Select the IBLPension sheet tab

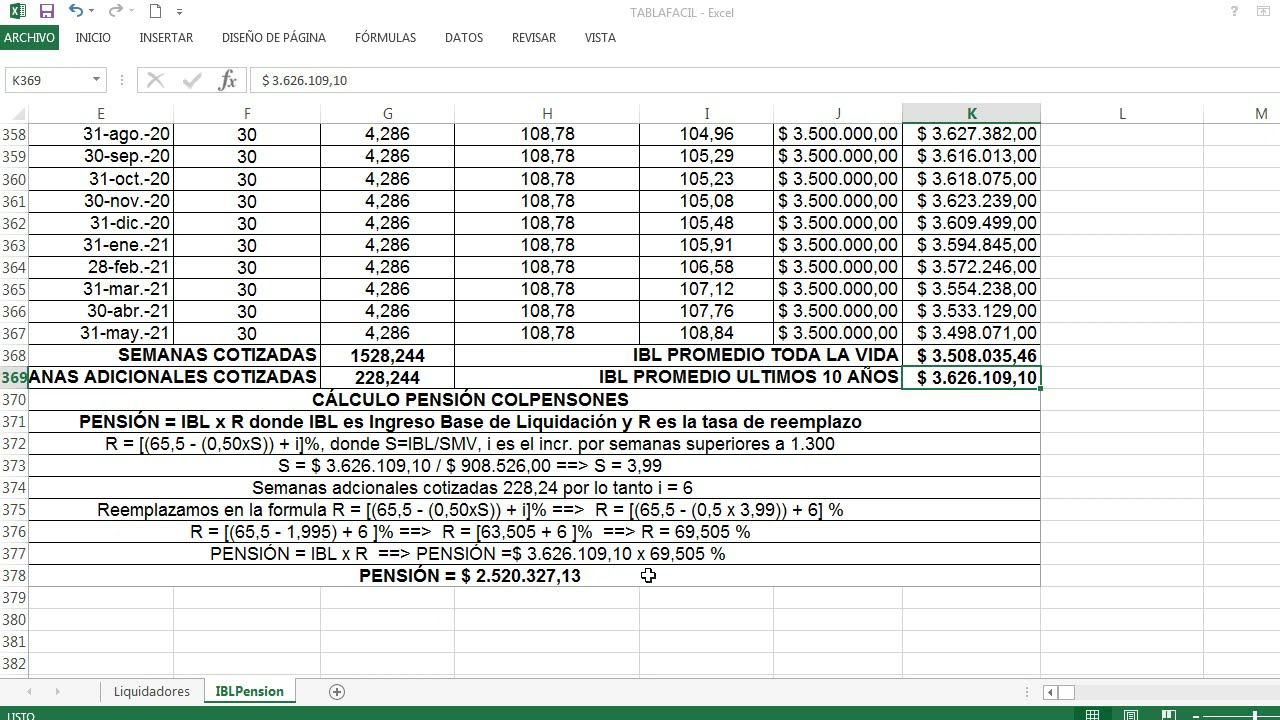pos(250,691)
